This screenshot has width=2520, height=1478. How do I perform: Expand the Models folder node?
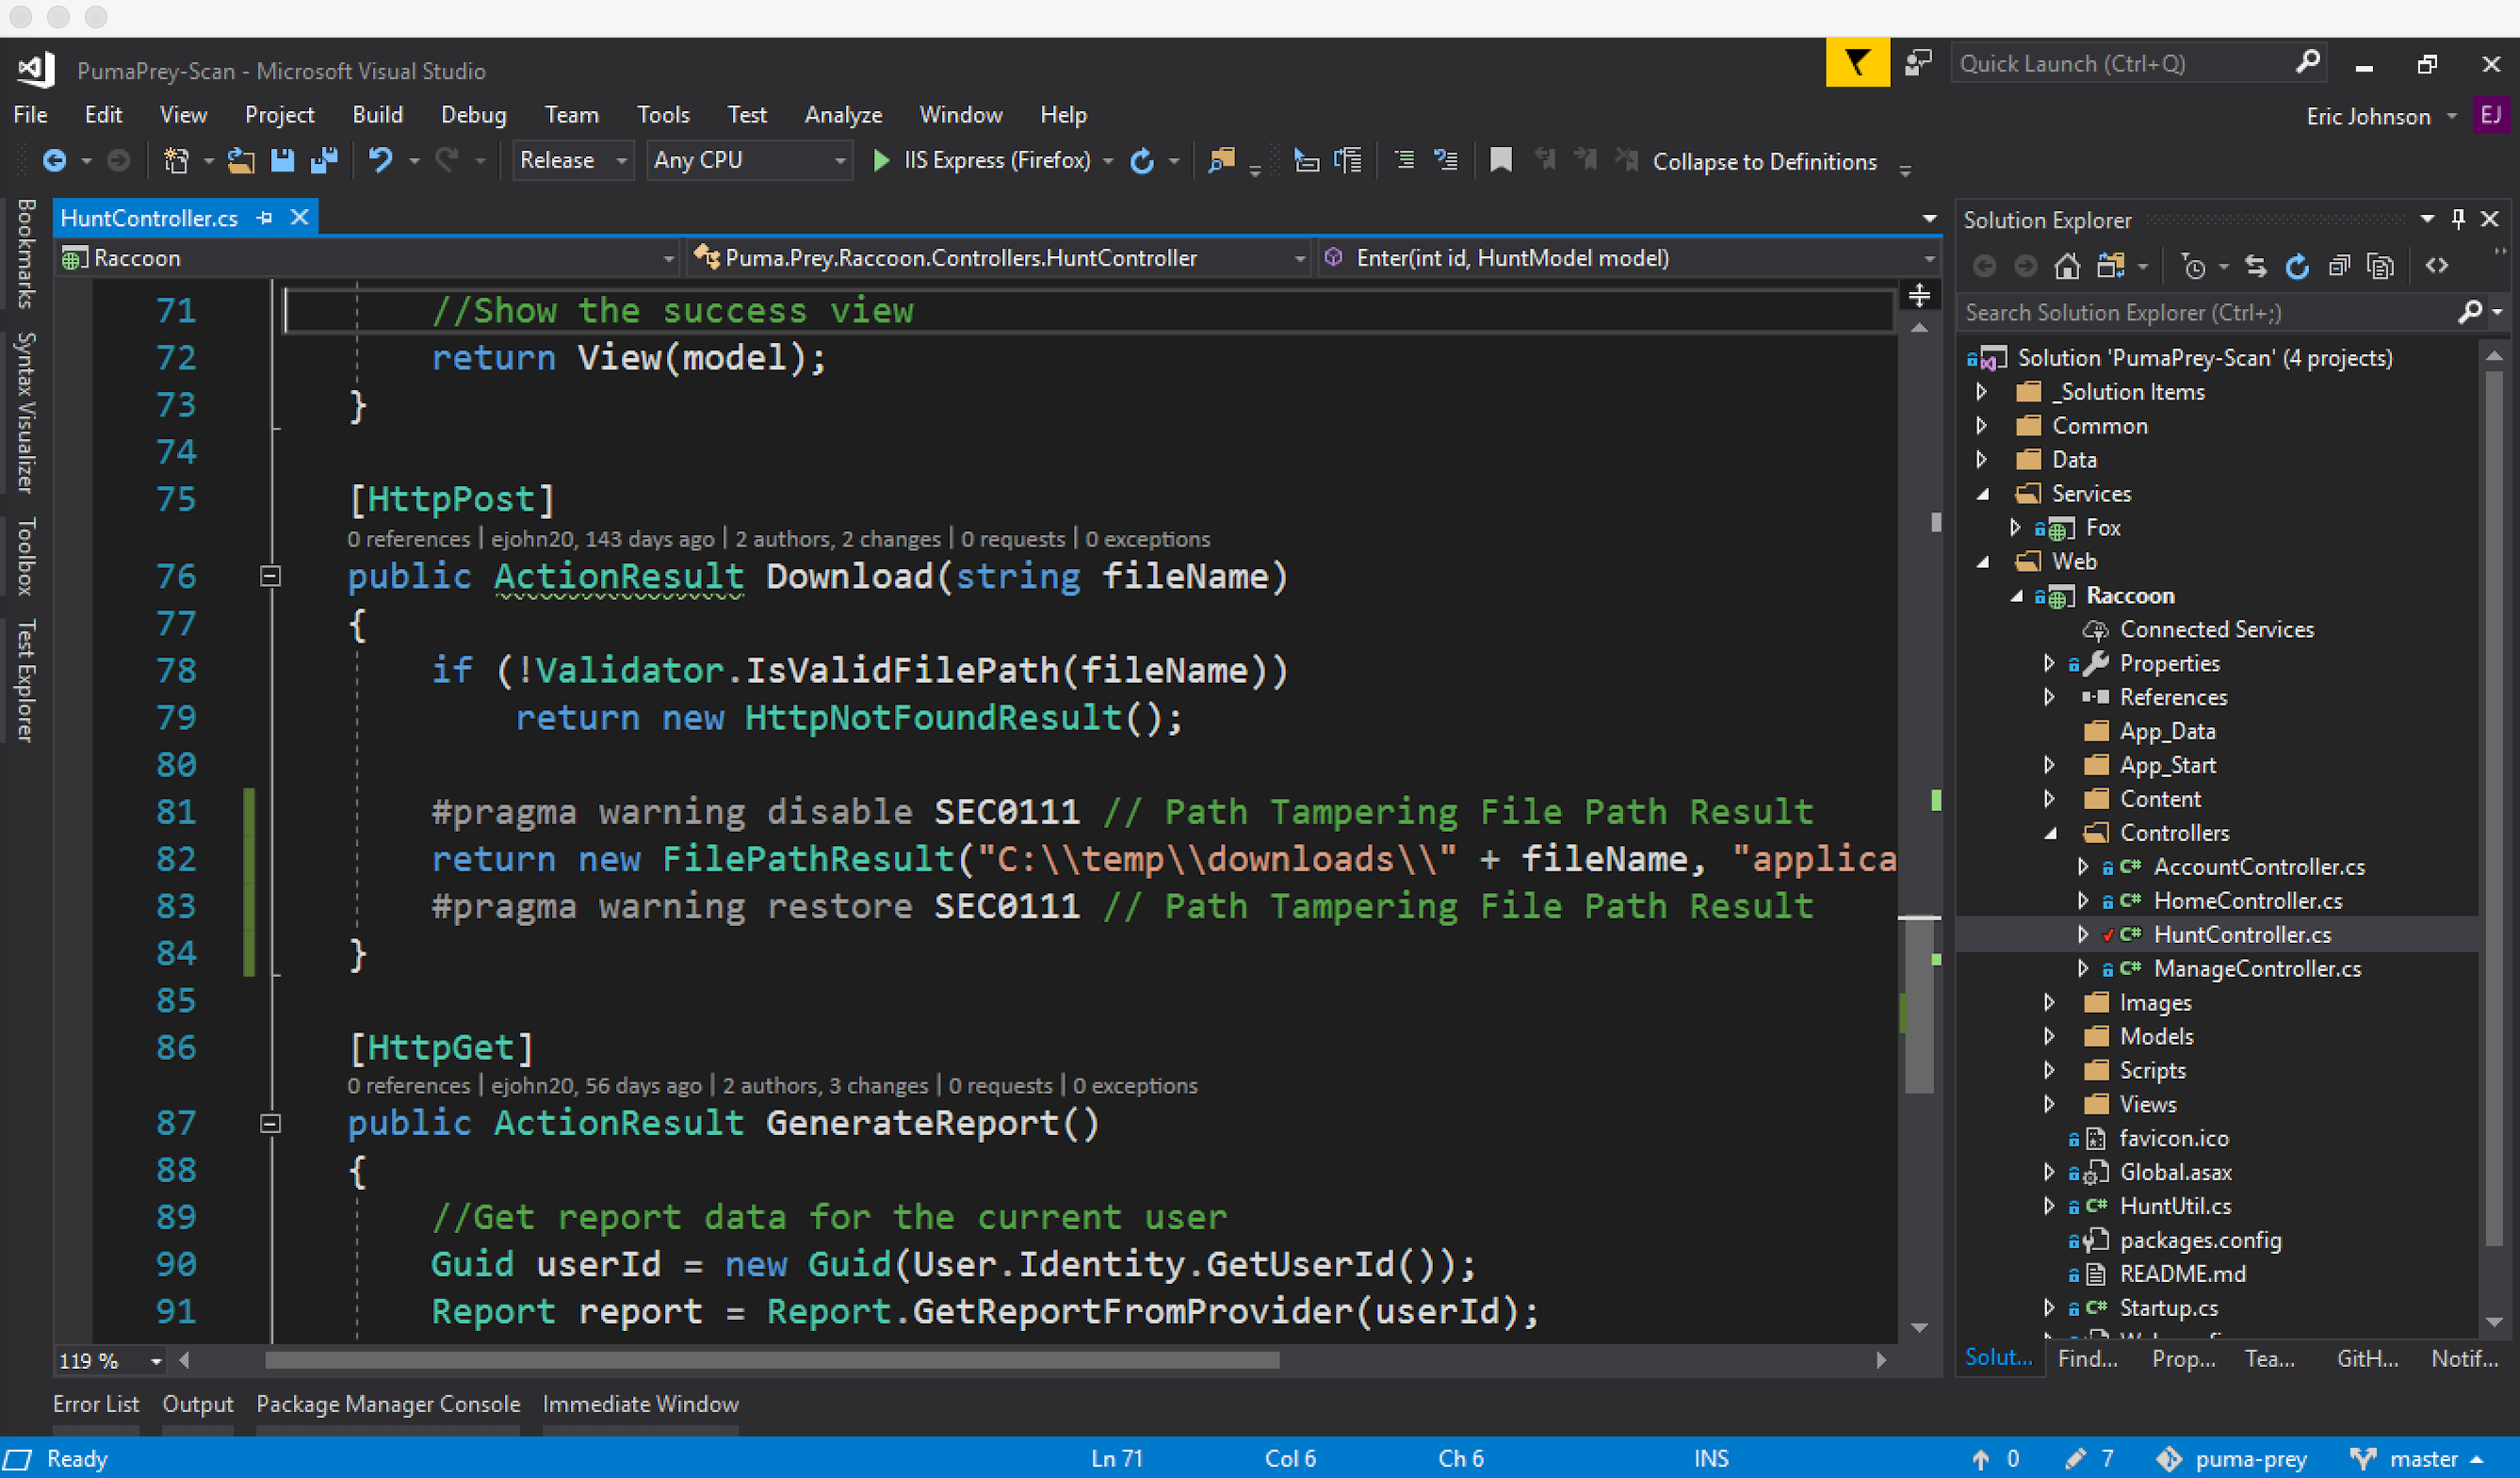tap(2049, 1037)
